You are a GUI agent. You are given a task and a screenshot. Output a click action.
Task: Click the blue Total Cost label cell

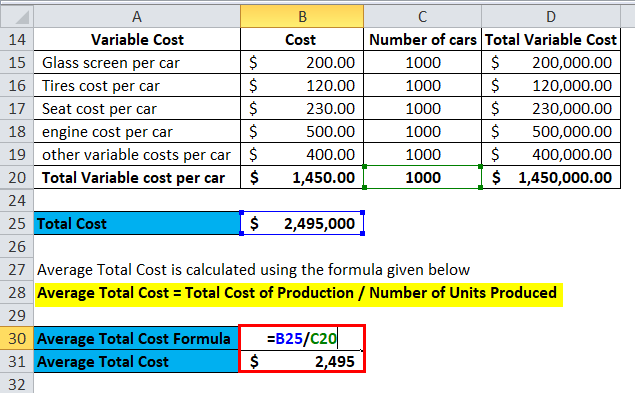point(137,223)
